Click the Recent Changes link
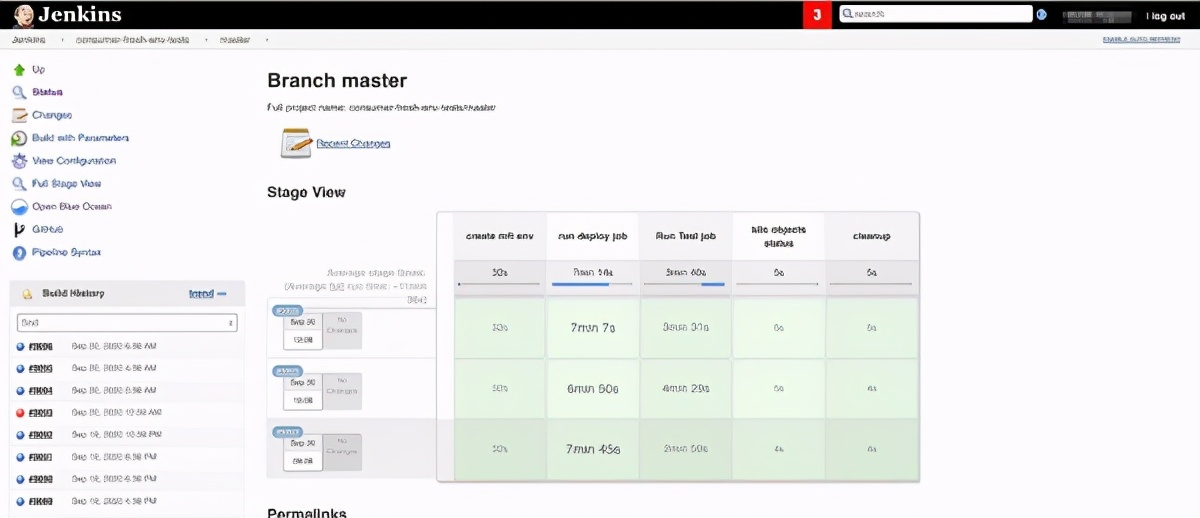The width and height of the screenshot is (1200, 518). click(353, 144)
